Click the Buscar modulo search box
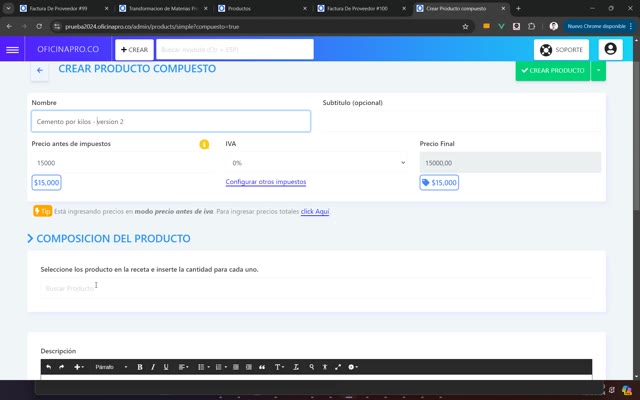This screenshot has height=400, width=640. point(235,49)
